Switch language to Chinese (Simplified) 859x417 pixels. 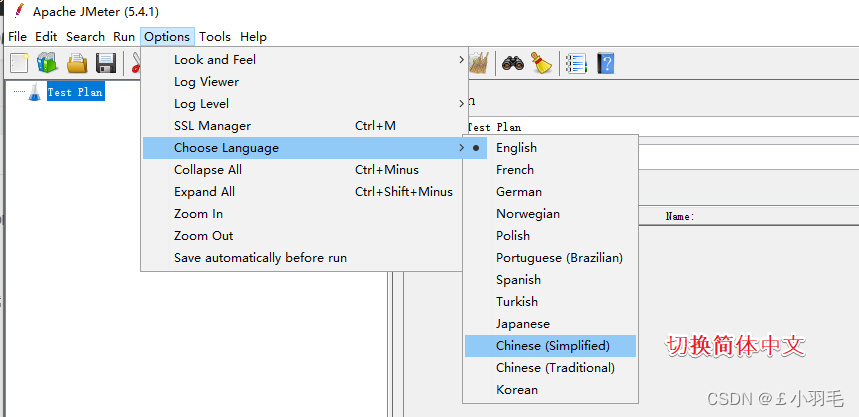[551, 346]
